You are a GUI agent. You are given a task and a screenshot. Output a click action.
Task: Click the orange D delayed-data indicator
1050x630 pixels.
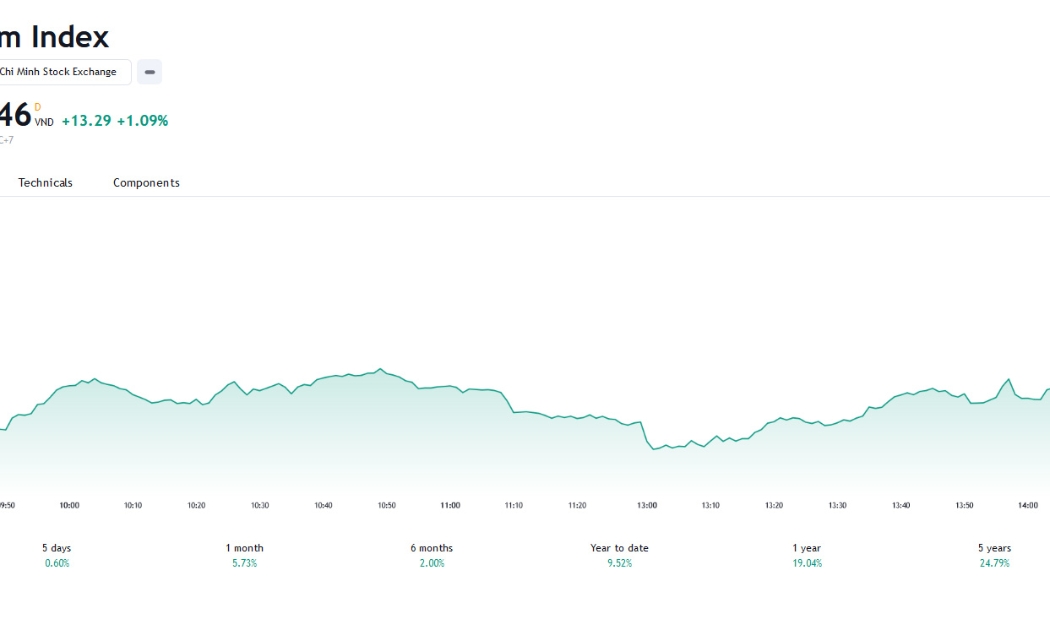[38, 107]
